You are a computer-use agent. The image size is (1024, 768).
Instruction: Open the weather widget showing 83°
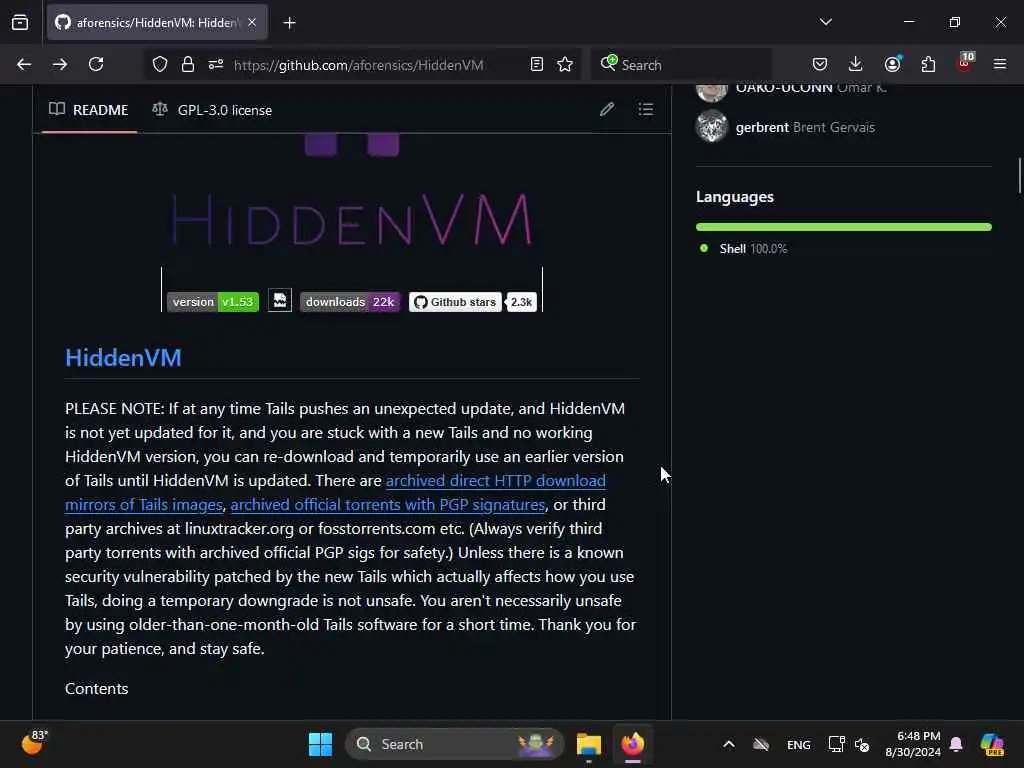35,743
